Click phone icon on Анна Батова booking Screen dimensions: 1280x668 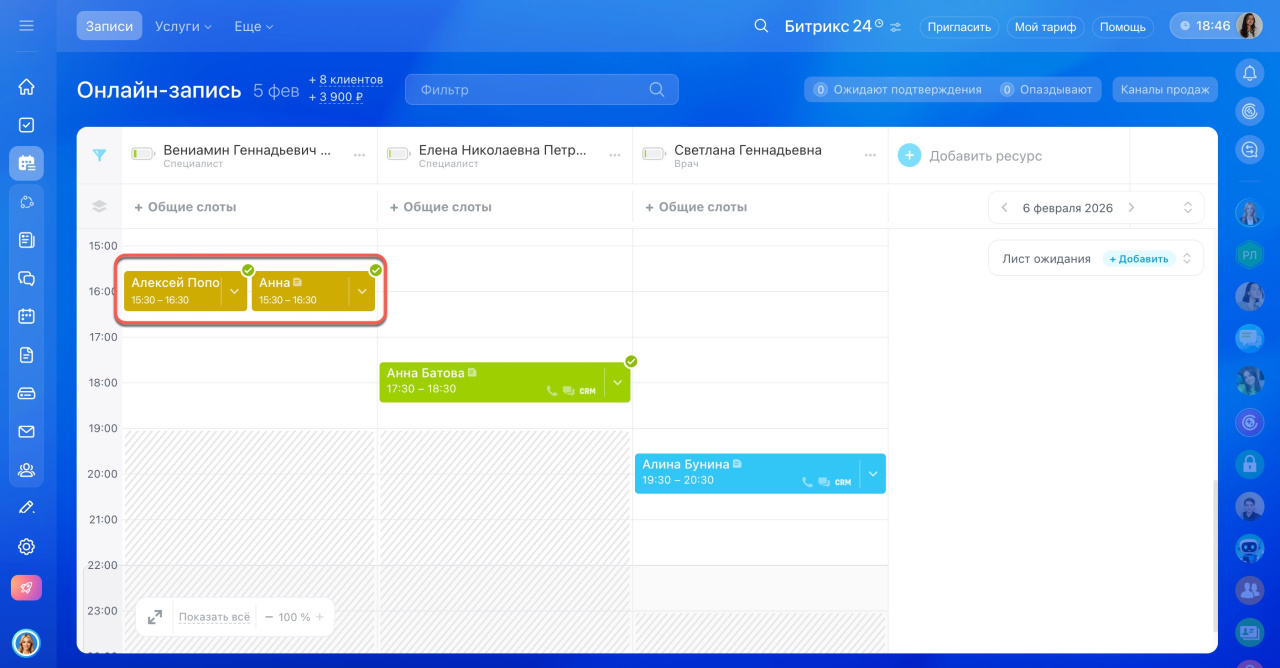553,391
